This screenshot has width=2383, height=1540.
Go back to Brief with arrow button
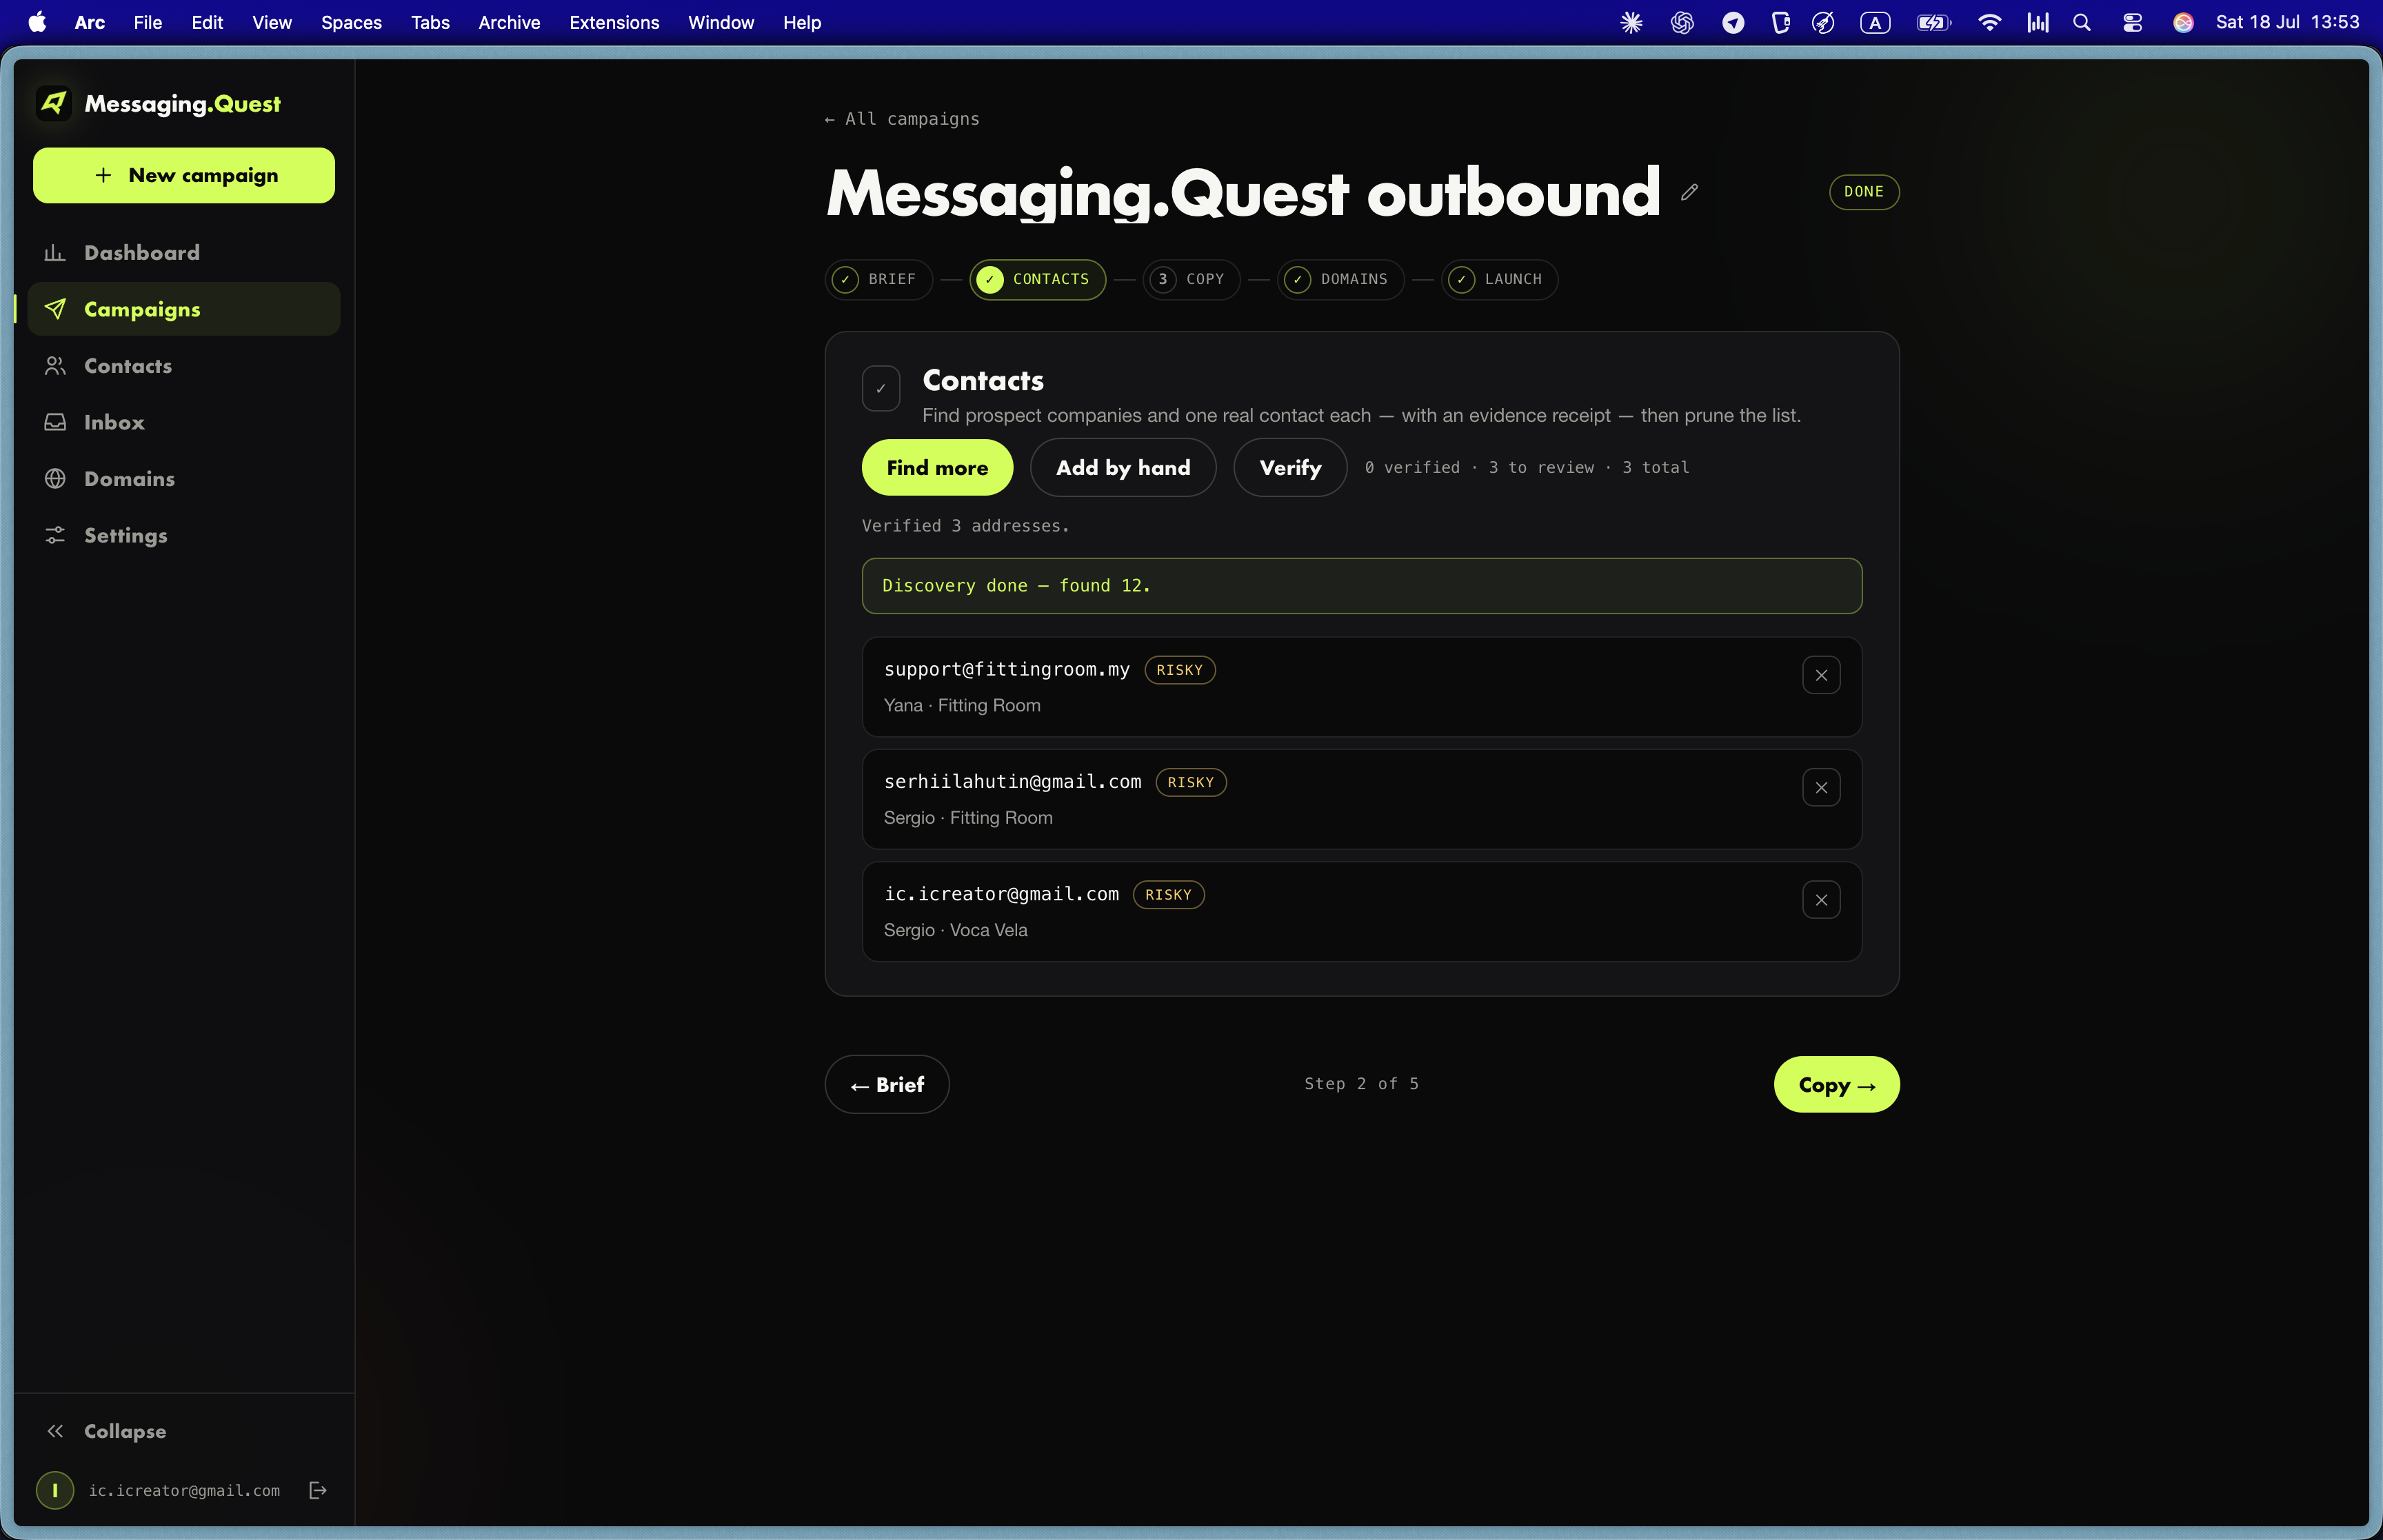(x=886, y=1084)
